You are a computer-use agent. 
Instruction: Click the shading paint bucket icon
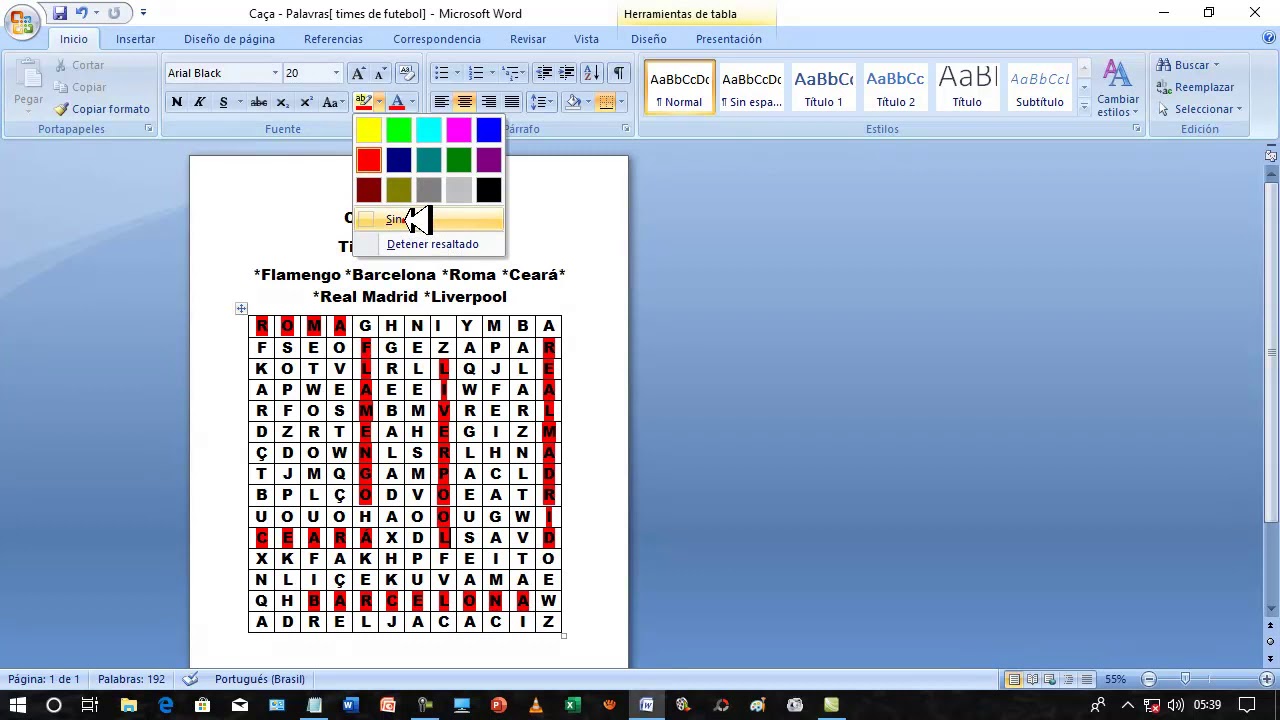coord(574,102)
